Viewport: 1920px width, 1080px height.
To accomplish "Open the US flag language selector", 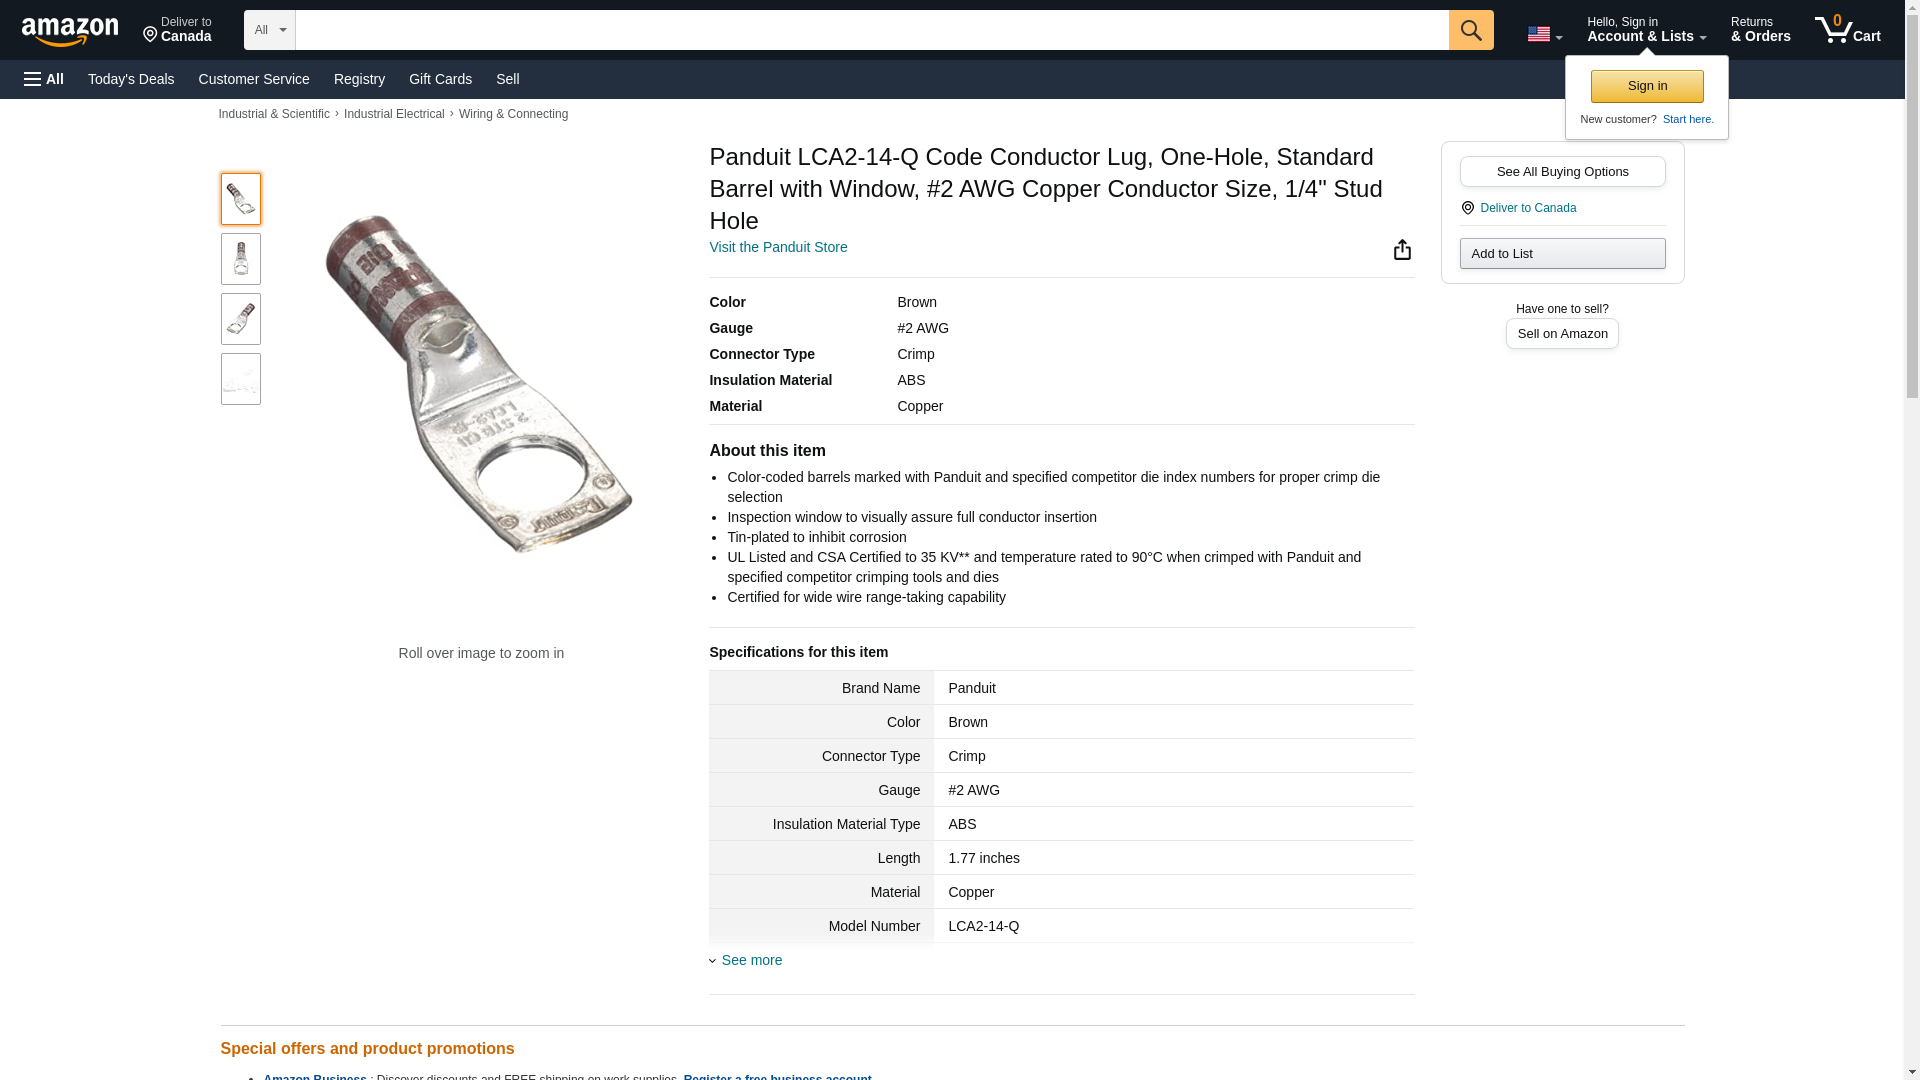I will coord(1544,34).
